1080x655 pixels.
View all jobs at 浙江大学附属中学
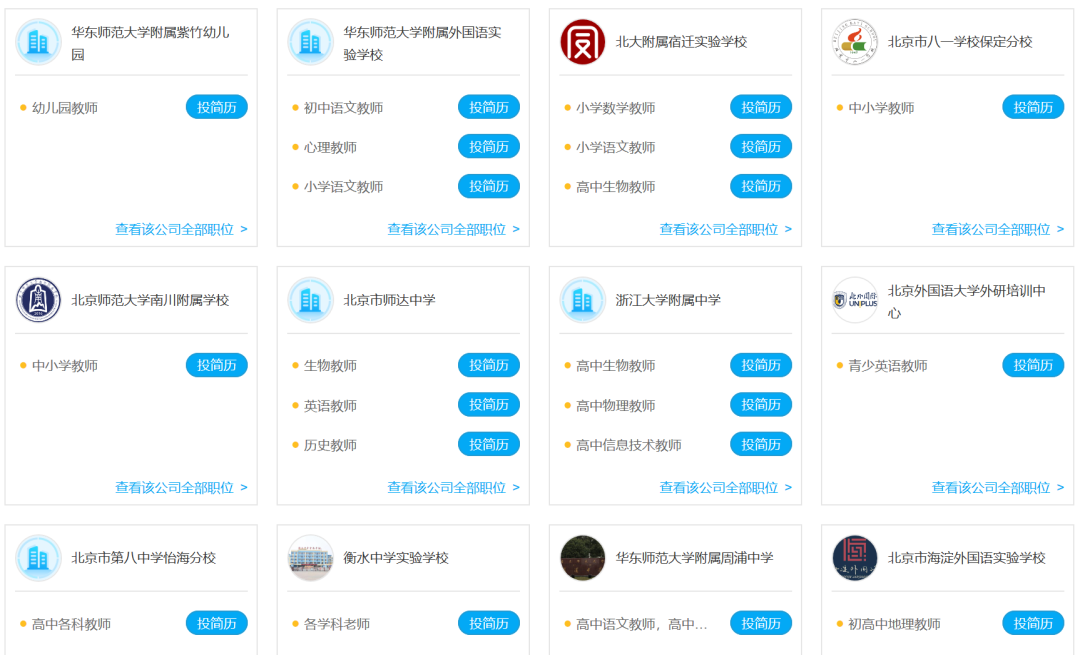click(725, 488)
